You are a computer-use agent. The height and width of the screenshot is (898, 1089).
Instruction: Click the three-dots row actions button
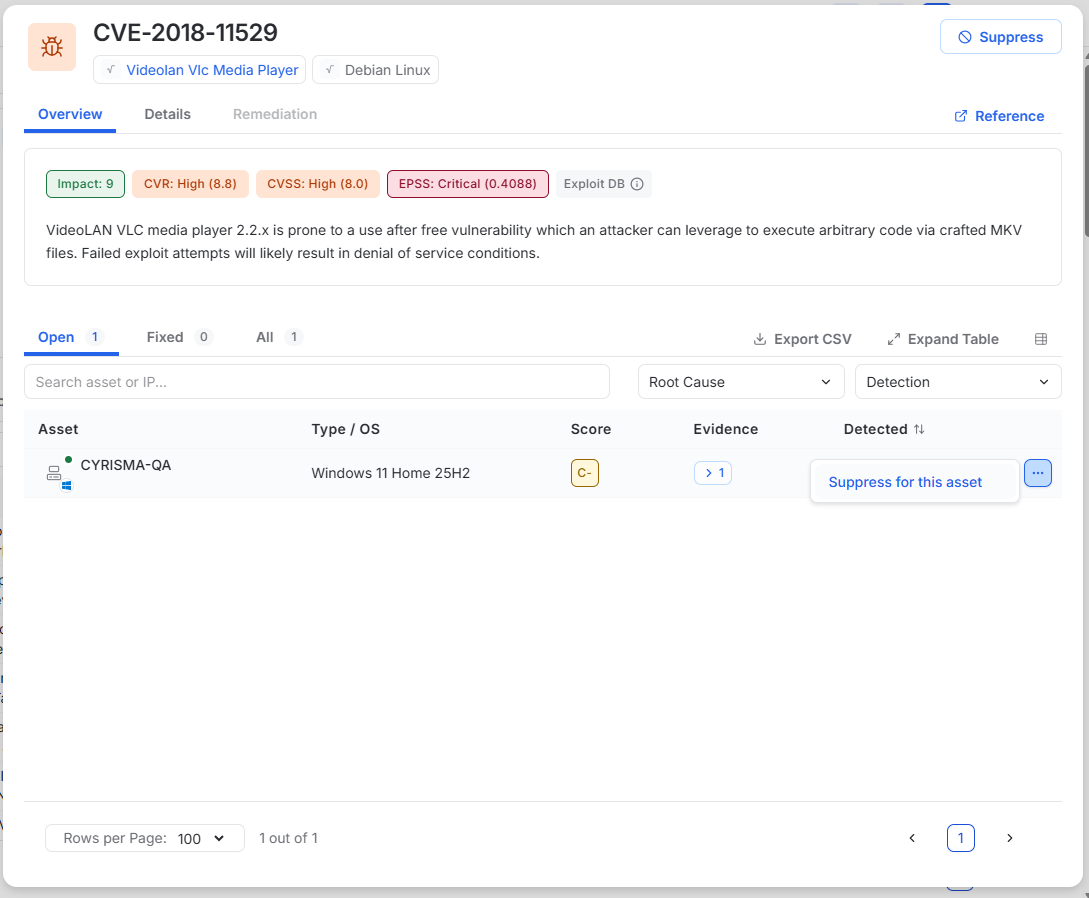click(x=1038, y=473)
